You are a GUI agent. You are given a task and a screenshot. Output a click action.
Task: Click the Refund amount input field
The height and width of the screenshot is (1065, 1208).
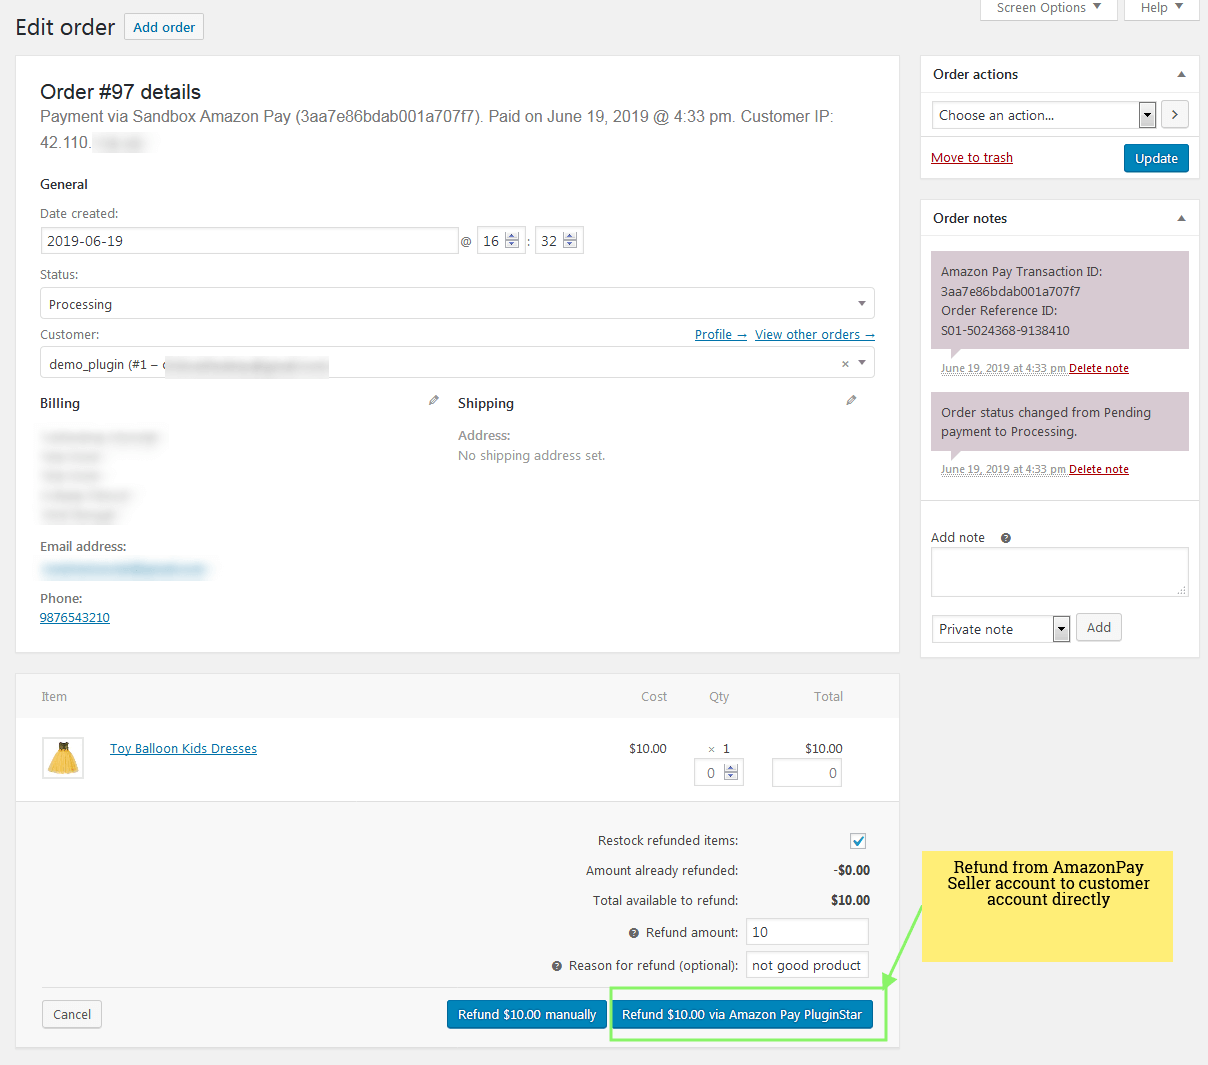[x=807, y=932]
